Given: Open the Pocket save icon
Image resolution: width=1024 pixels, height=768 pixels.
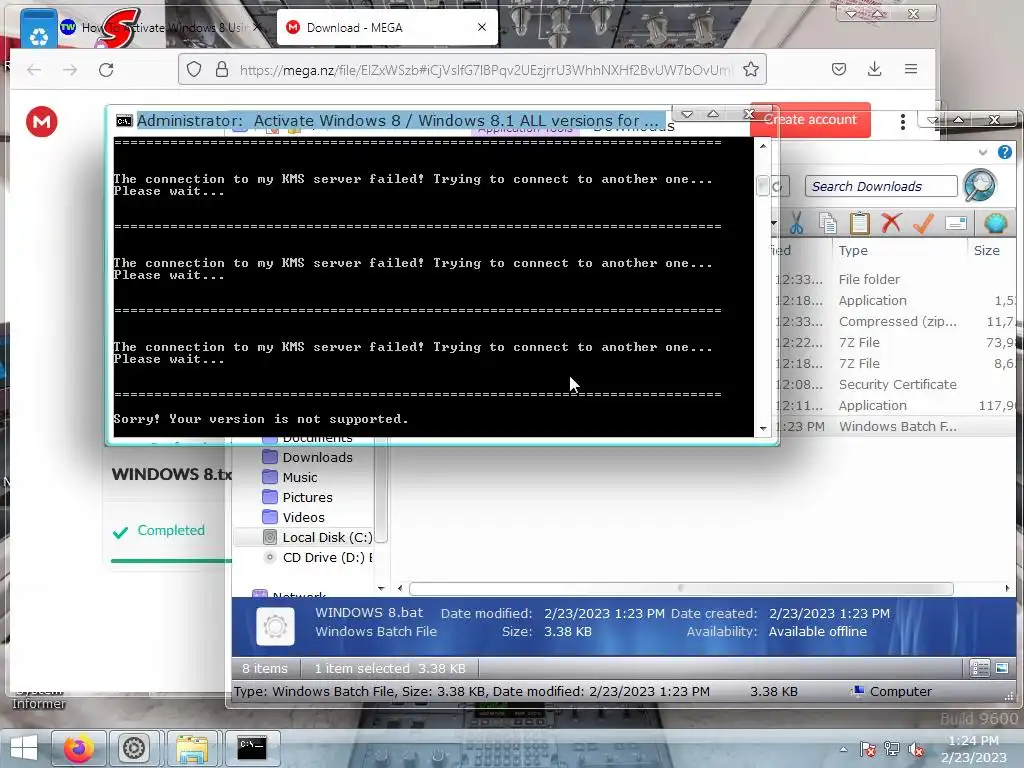Looking at the screenshot, I should tap(839, 69).
